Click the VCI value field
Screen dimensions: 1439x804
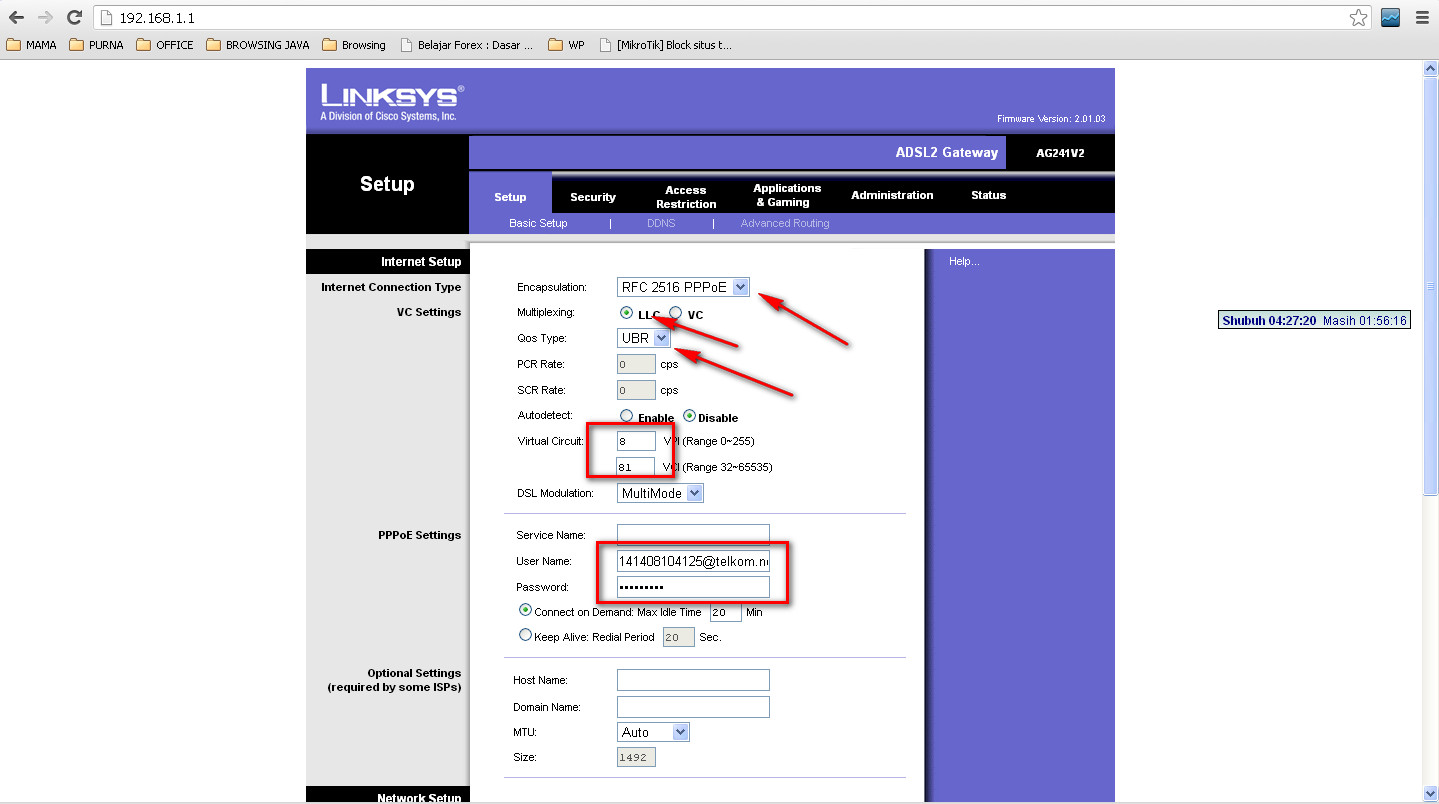coord(636,467)
